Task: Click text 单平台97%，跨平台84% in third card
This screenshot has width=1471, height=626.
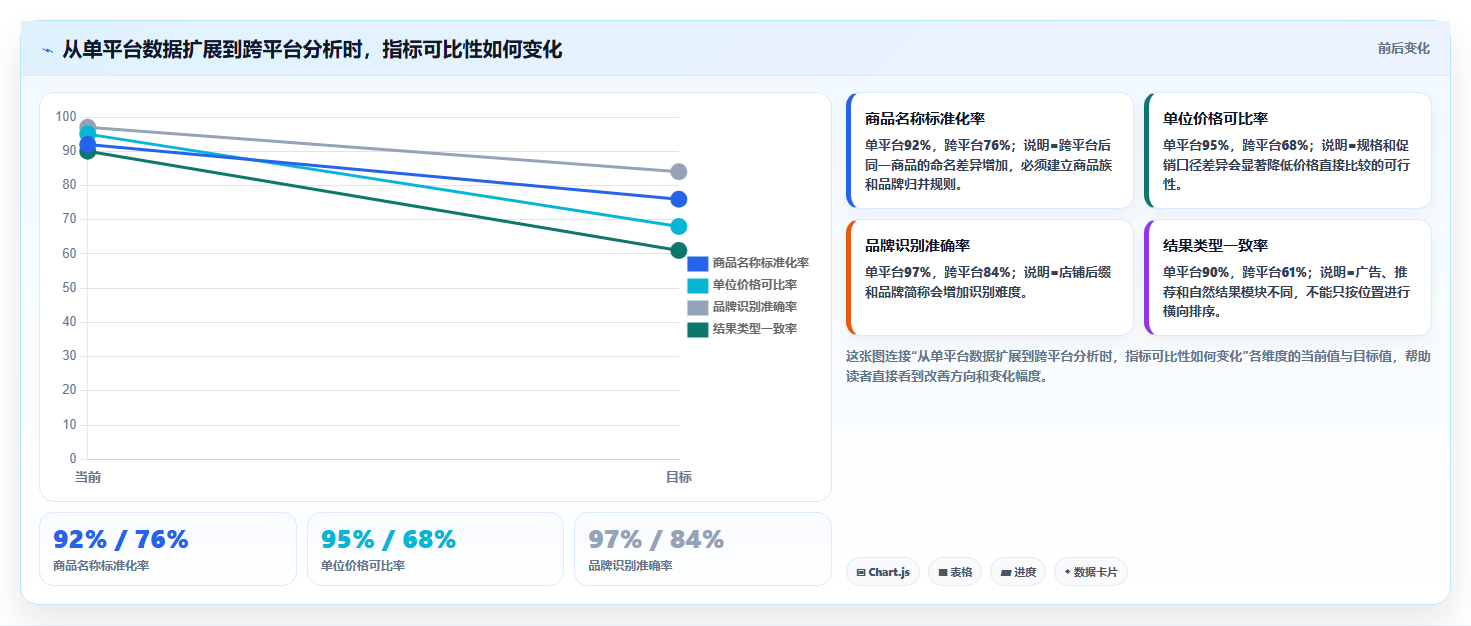Action: [x=937, y=272]
